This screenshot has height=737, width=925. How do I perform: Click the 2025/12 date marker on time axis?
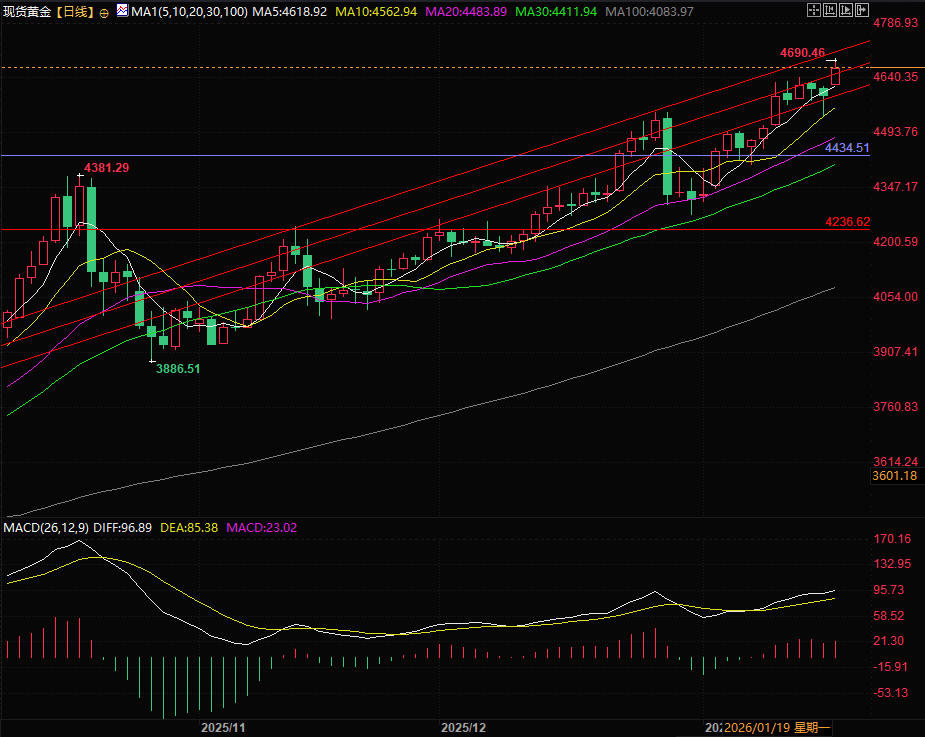pyautogui.click(x=463, y=727)
